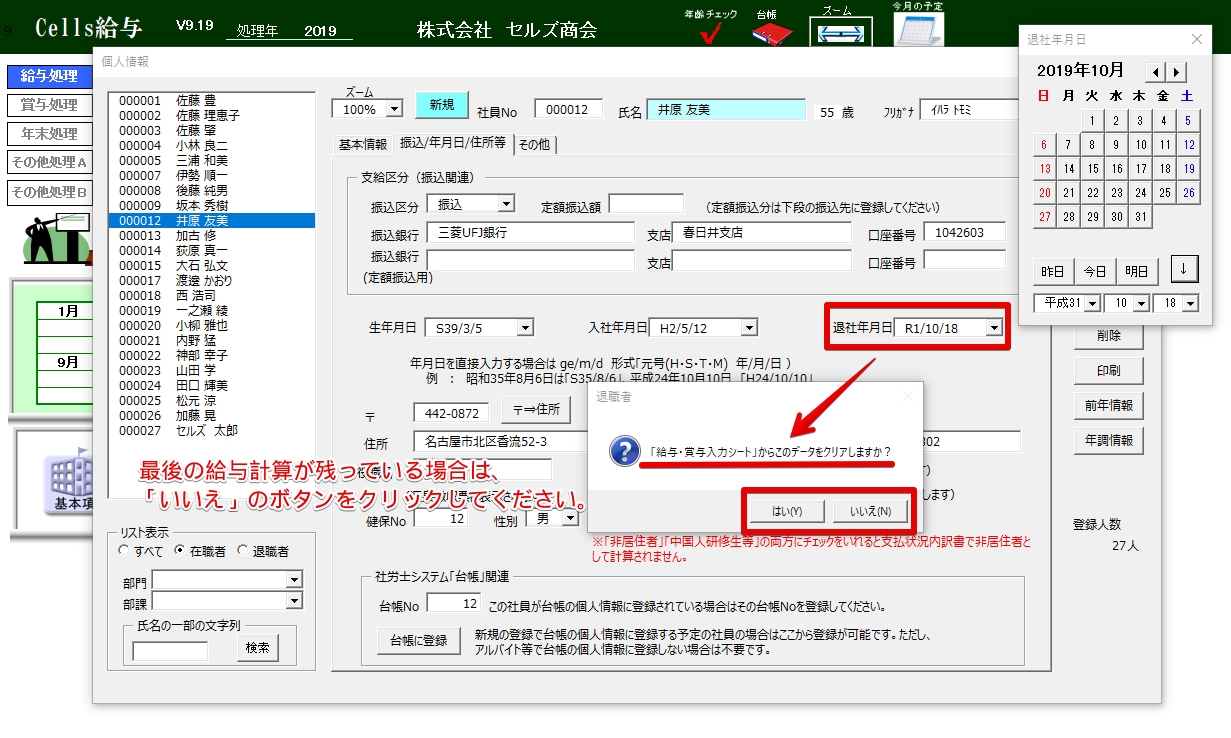Open その他処理A in the left menu
Image resolution: width=1231 pixels, height=738 pixels.
click(49, 162)
